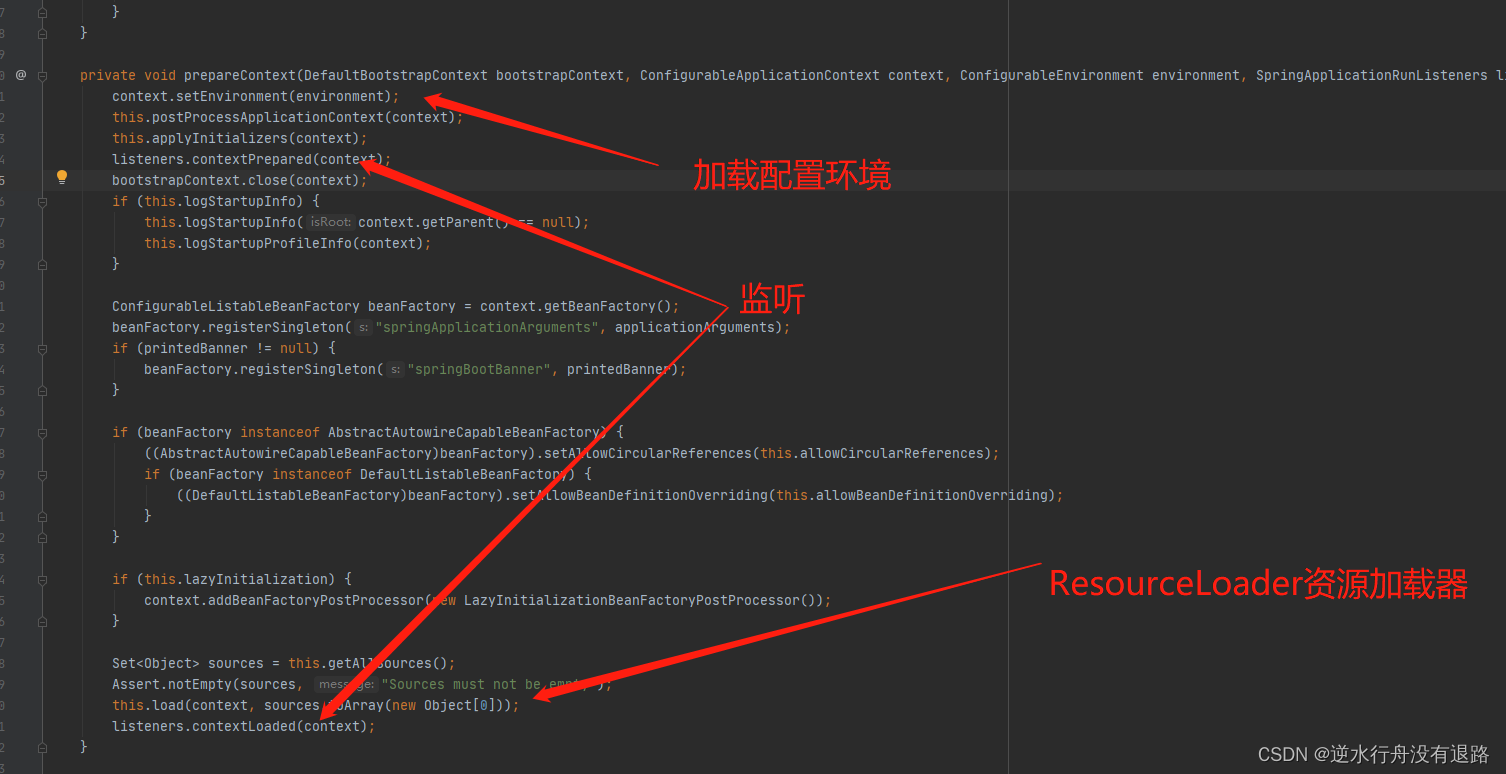Click "springBootBanner" string literal
This screenshot has width=1506, height=774.
479,369
